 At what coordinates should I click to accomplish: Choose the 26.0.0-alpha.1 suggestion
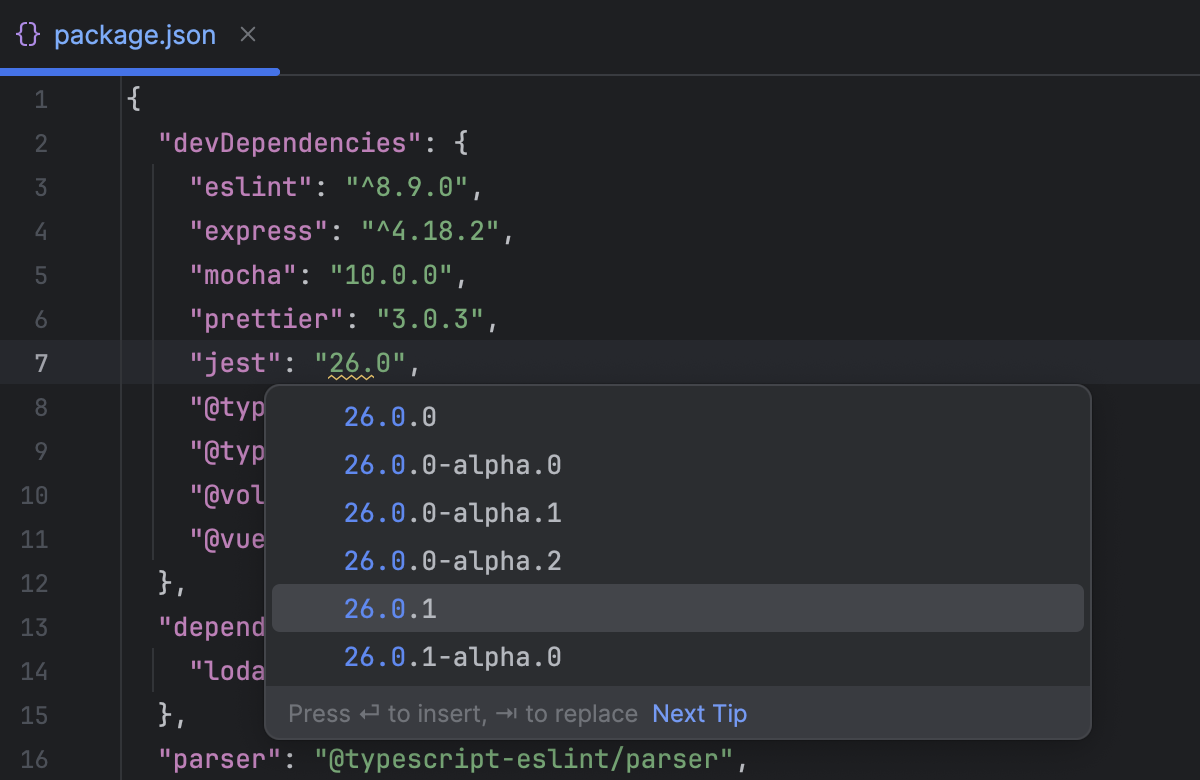(x=452, y=512)
